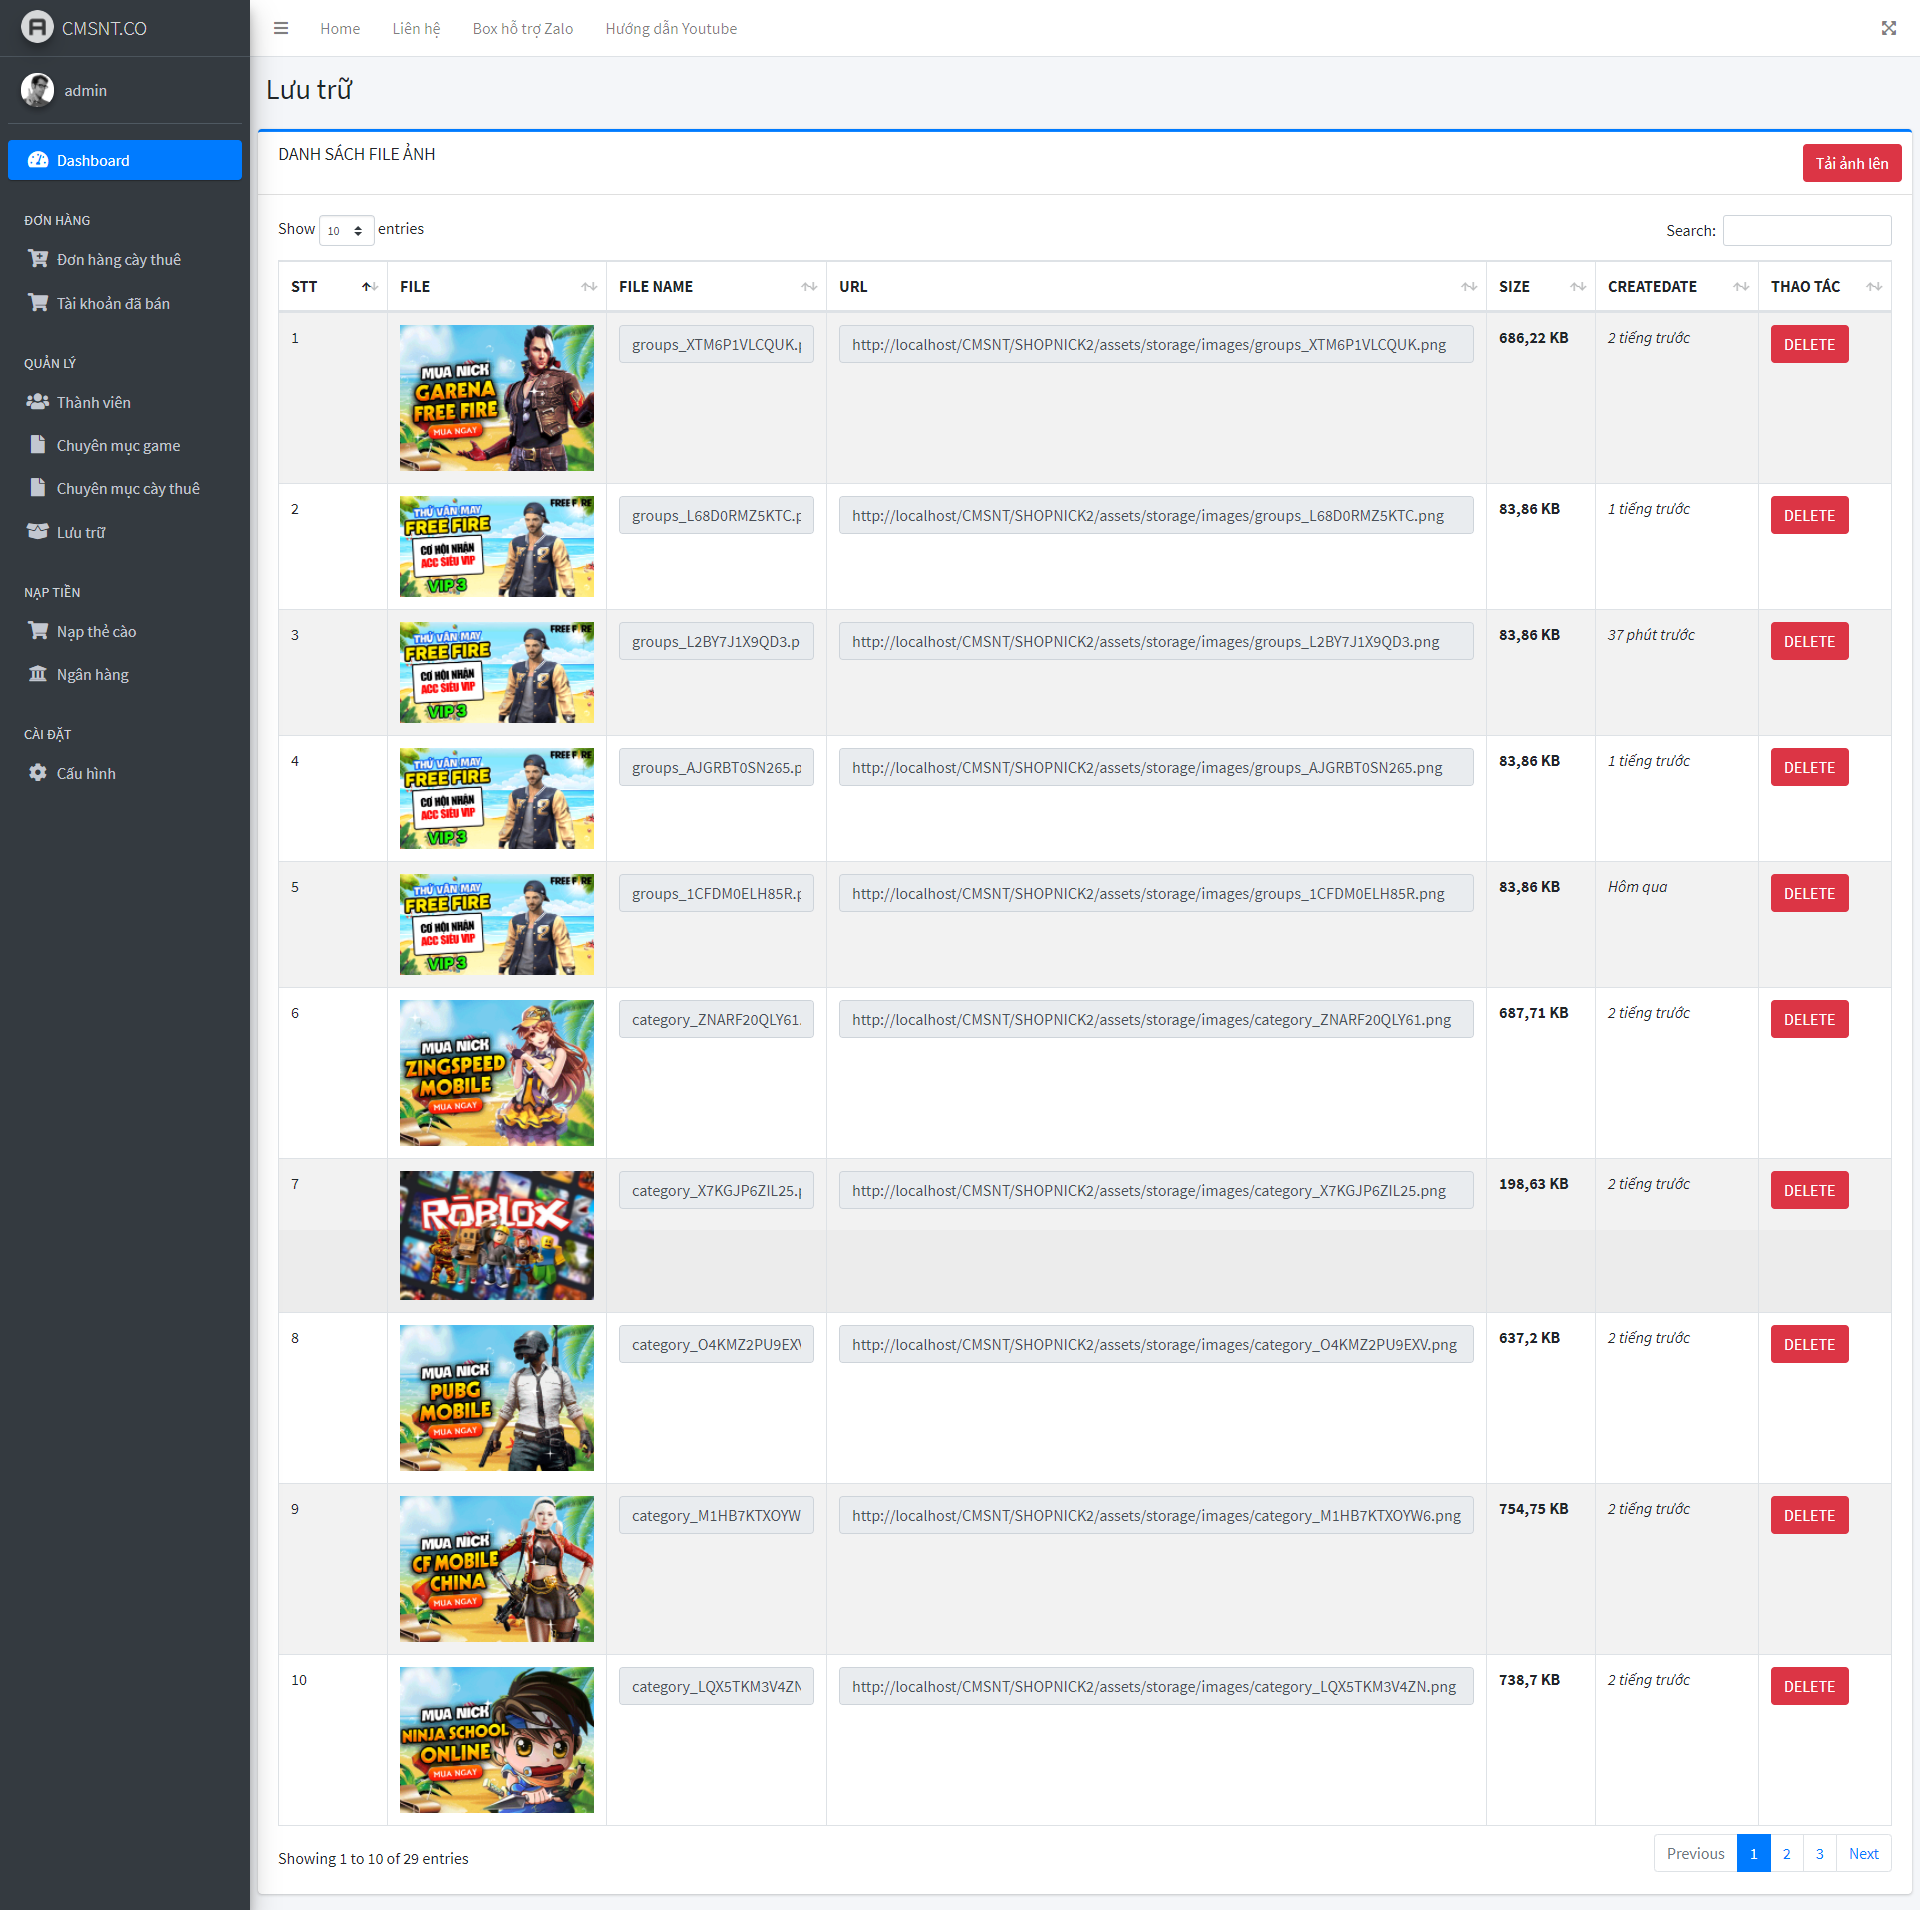This screenshot has width=1920, height=1910.
Task: Click the Thành viên users icon
Action: coord(38,402)
